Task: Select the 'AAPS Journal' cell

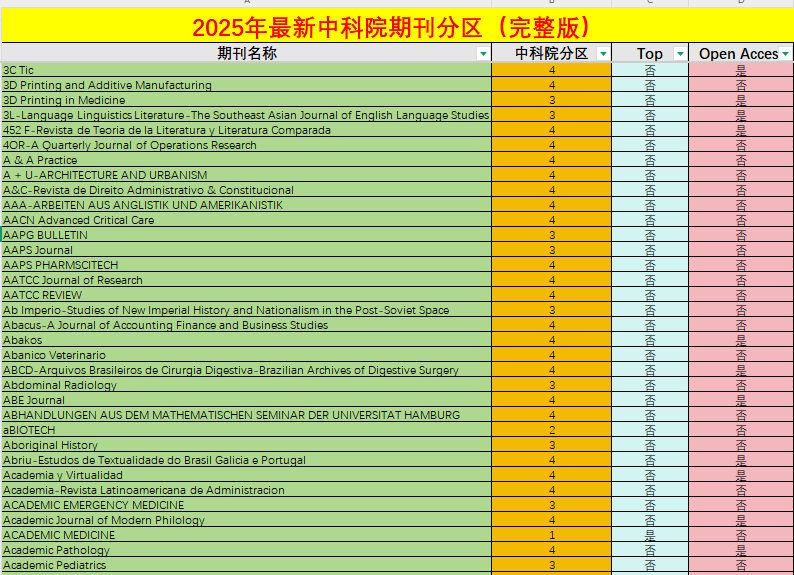Action: (x=247, y=250)
